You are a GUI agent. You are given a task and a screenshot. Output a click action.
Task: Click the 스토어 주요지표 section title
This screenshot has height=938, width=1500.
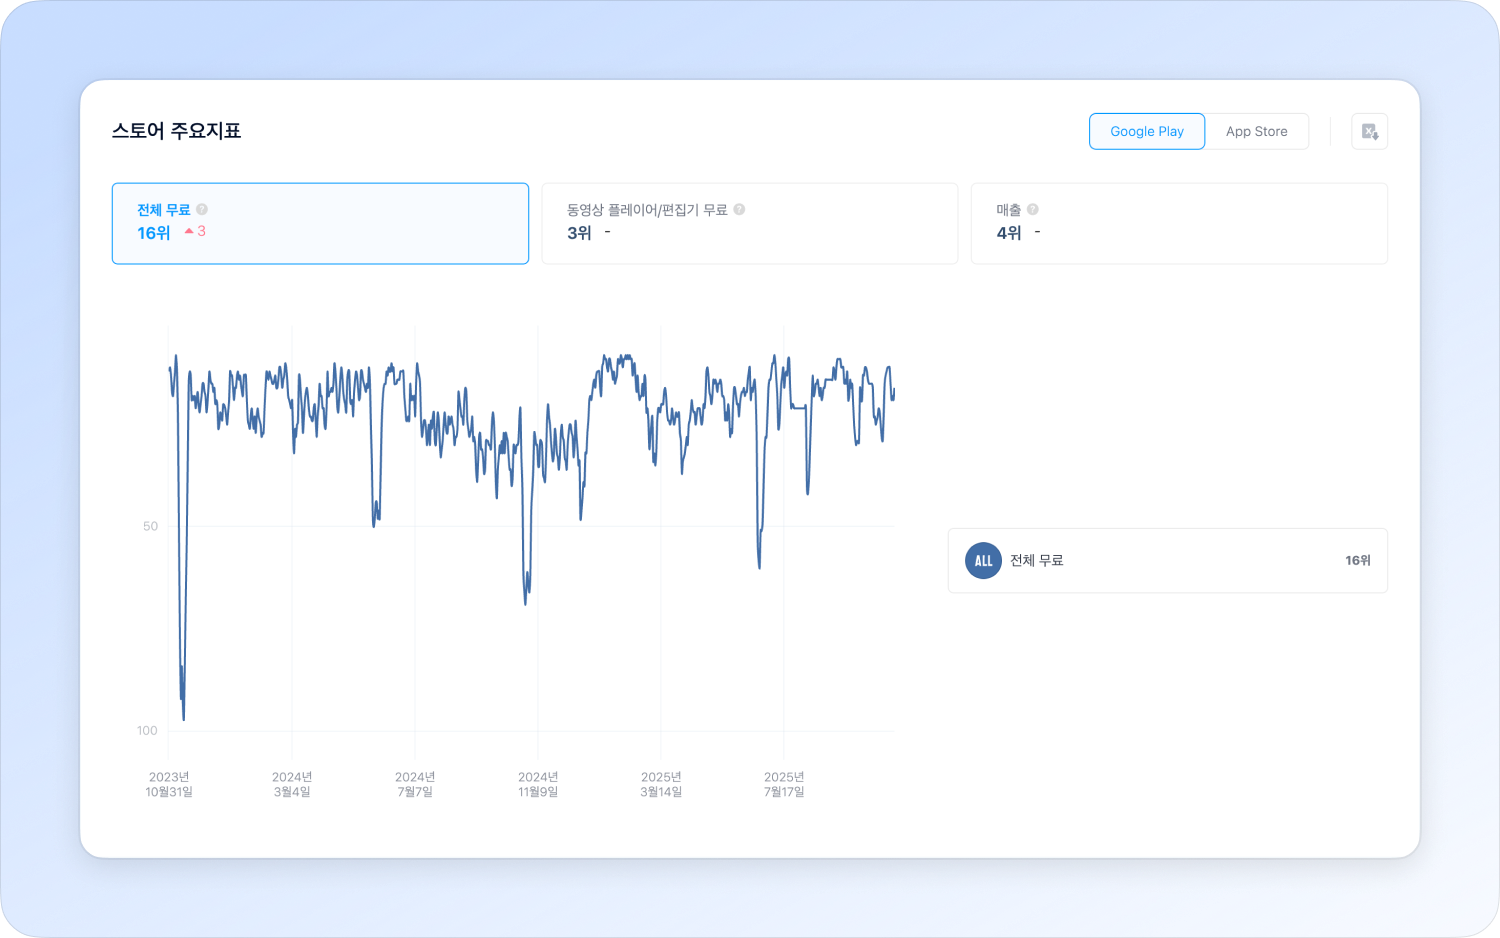point(176,131)
